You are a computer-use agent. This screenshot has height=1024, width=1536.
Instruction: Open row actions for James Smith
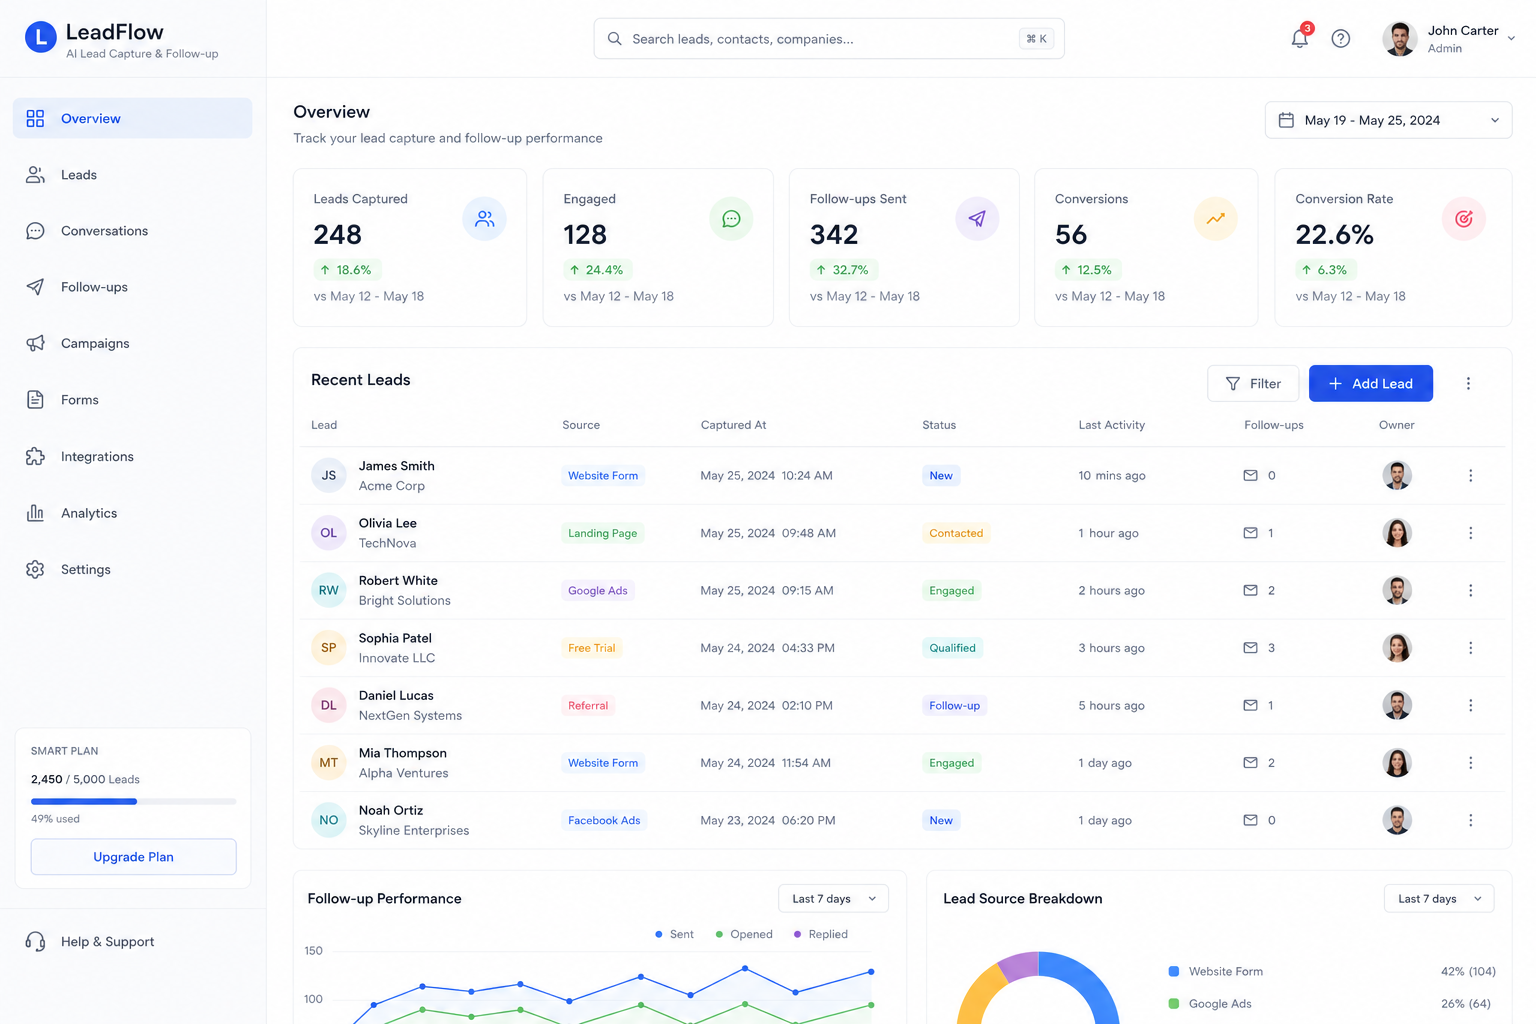tap(1470, 476)
